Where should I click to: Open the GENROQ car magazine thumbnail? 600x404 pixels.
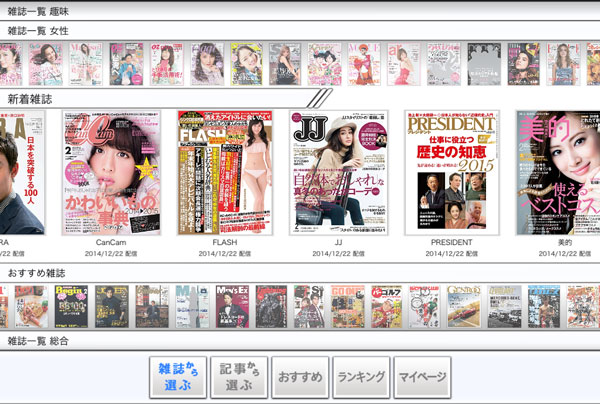(464, 306)
